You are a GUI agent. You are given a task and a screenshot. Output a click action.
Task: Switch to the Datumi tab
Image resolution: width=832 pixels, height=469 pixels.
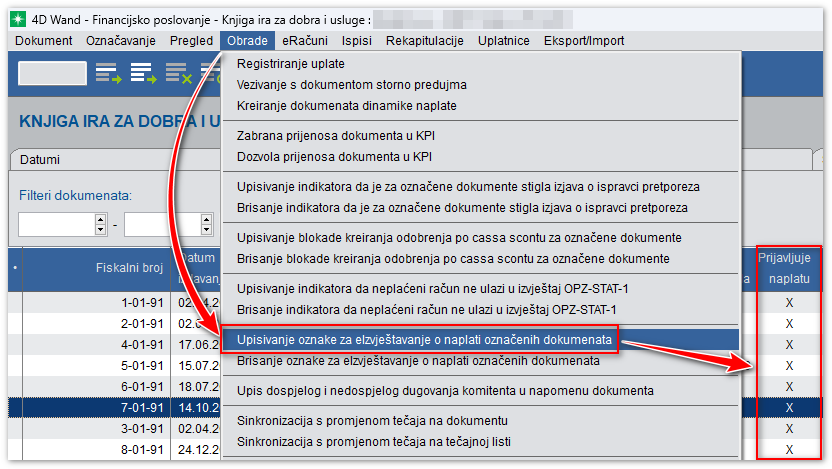tap(40, 159)
